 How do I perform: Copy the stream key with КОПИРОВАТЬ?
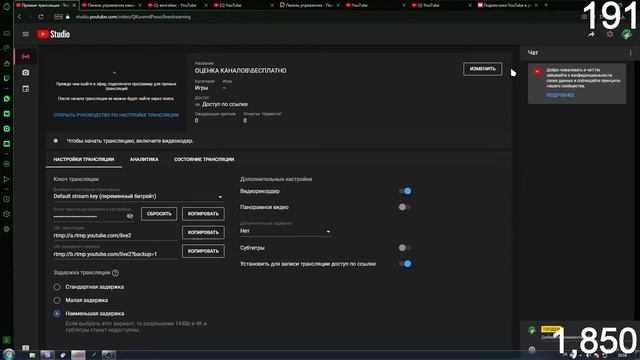tap(203, 214)
